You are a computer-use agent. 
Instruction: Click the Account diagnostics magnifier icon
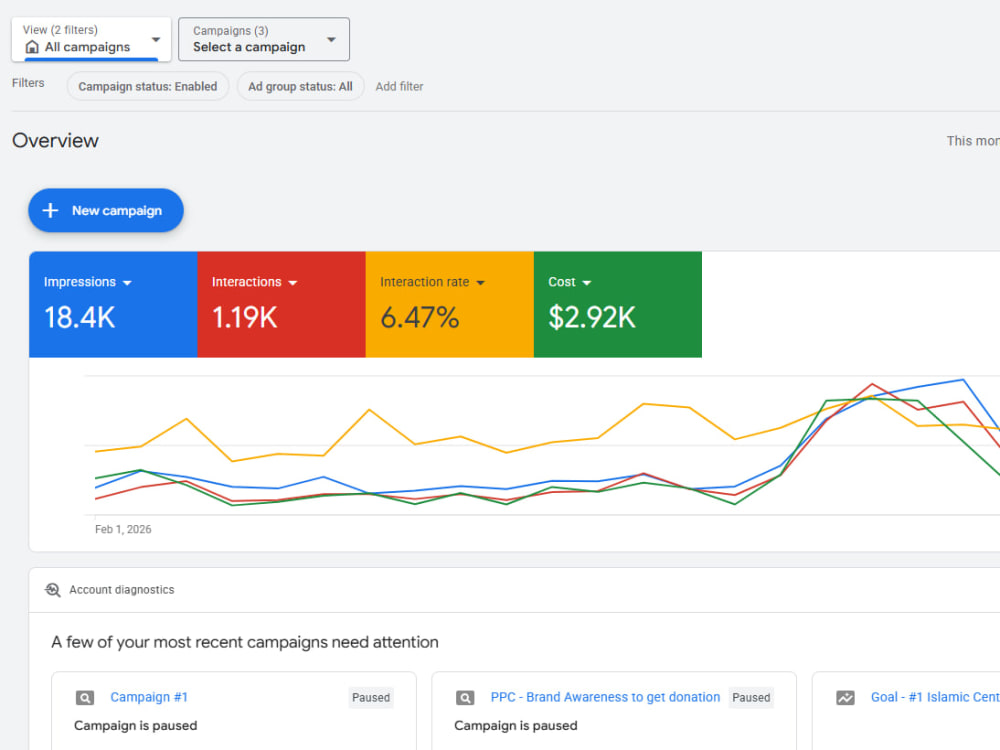[53, 590]
